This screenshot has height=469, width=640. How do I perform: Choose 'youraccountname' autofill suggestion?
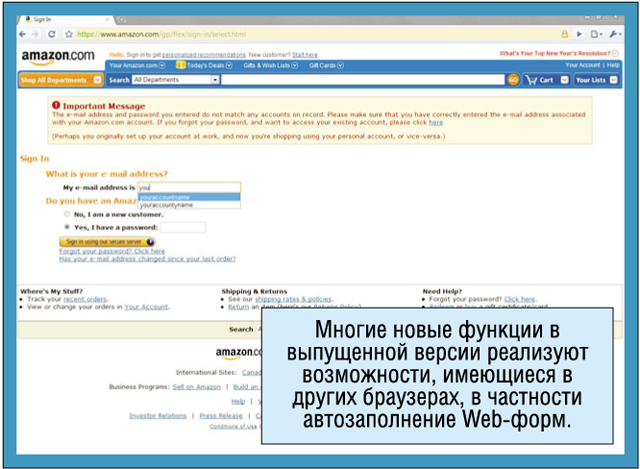tap(189, 197)
